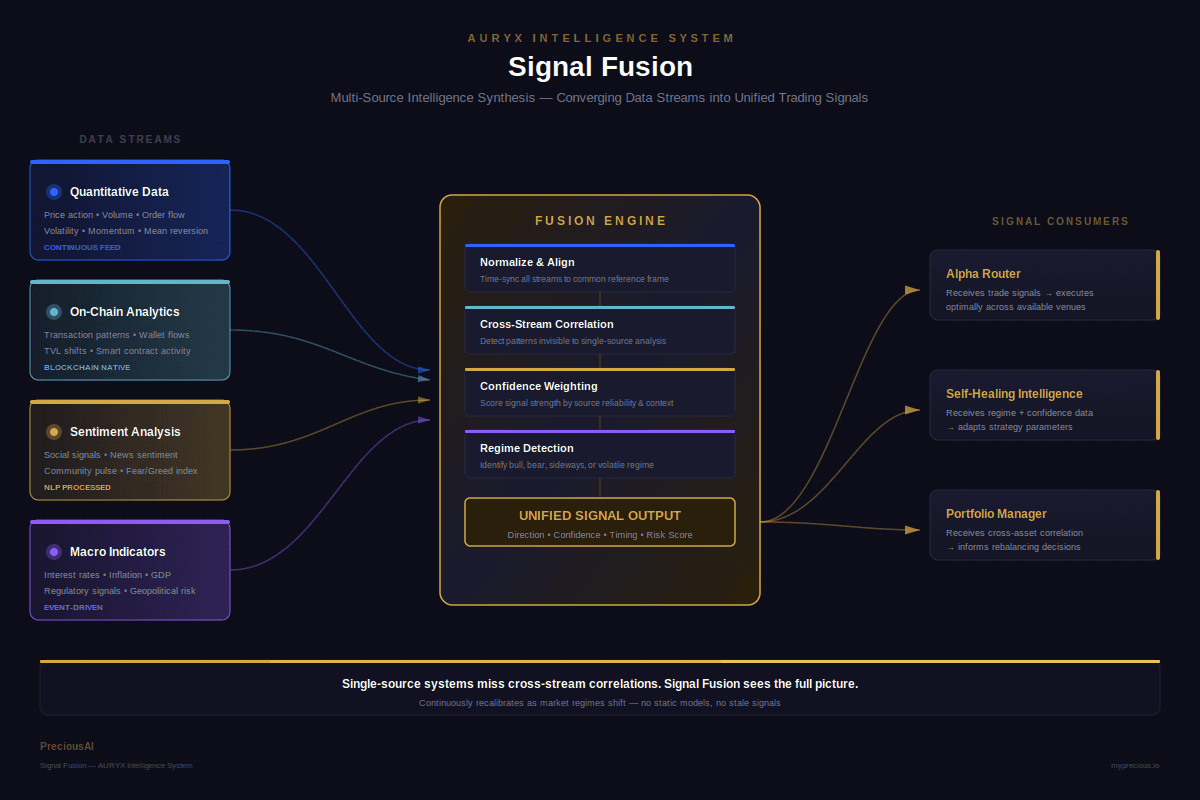The width and height of the screenshot is (1200, 800).
Task: Select the Regime Detection stage
Action: coord(600,454)
